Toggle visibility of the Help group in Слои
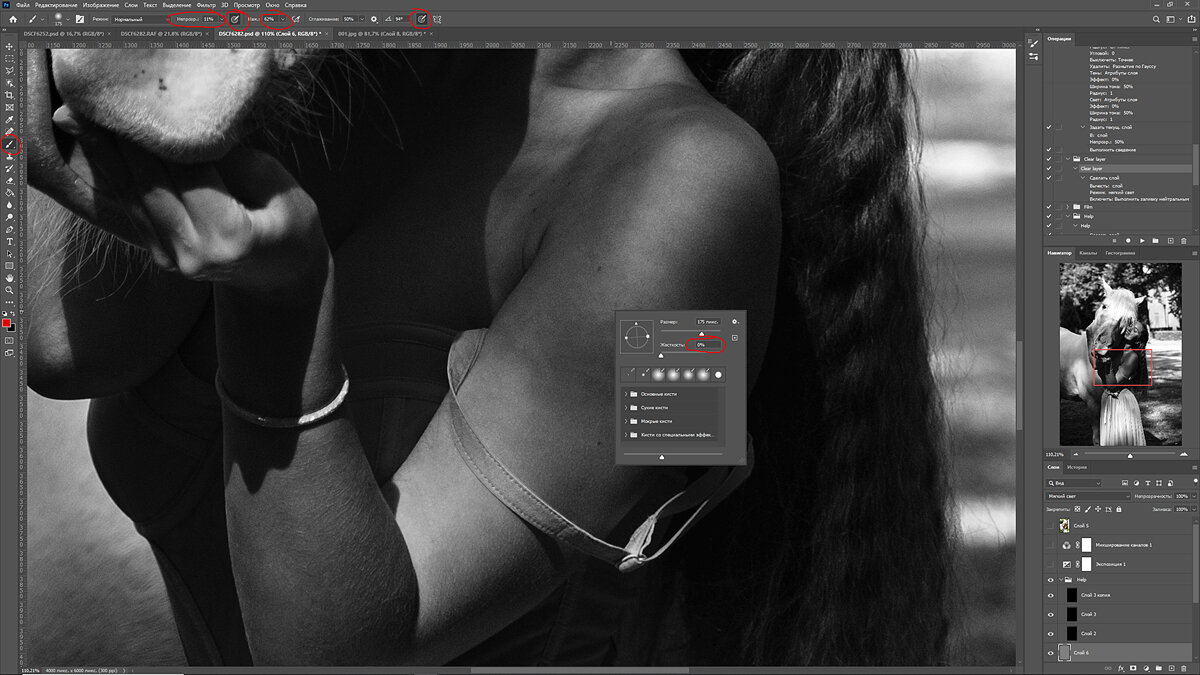Viewport: 1200px width, 675px height. (x=1051, y=579)
